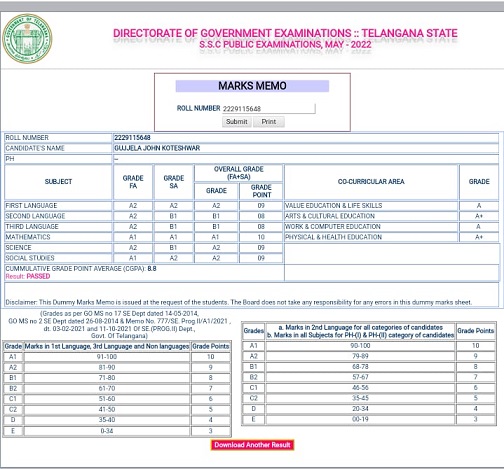Click the Print button
The height and width of the screenshot is (469, 504).
tap(269, 122)
